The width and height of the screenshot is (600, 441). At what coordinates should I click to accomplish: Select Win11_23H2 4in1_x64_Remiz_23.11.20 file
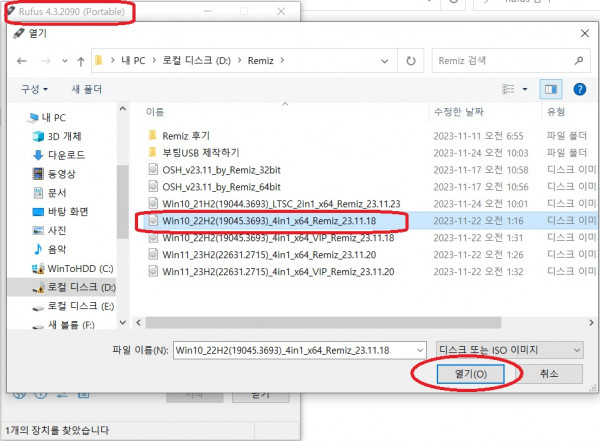269,255
